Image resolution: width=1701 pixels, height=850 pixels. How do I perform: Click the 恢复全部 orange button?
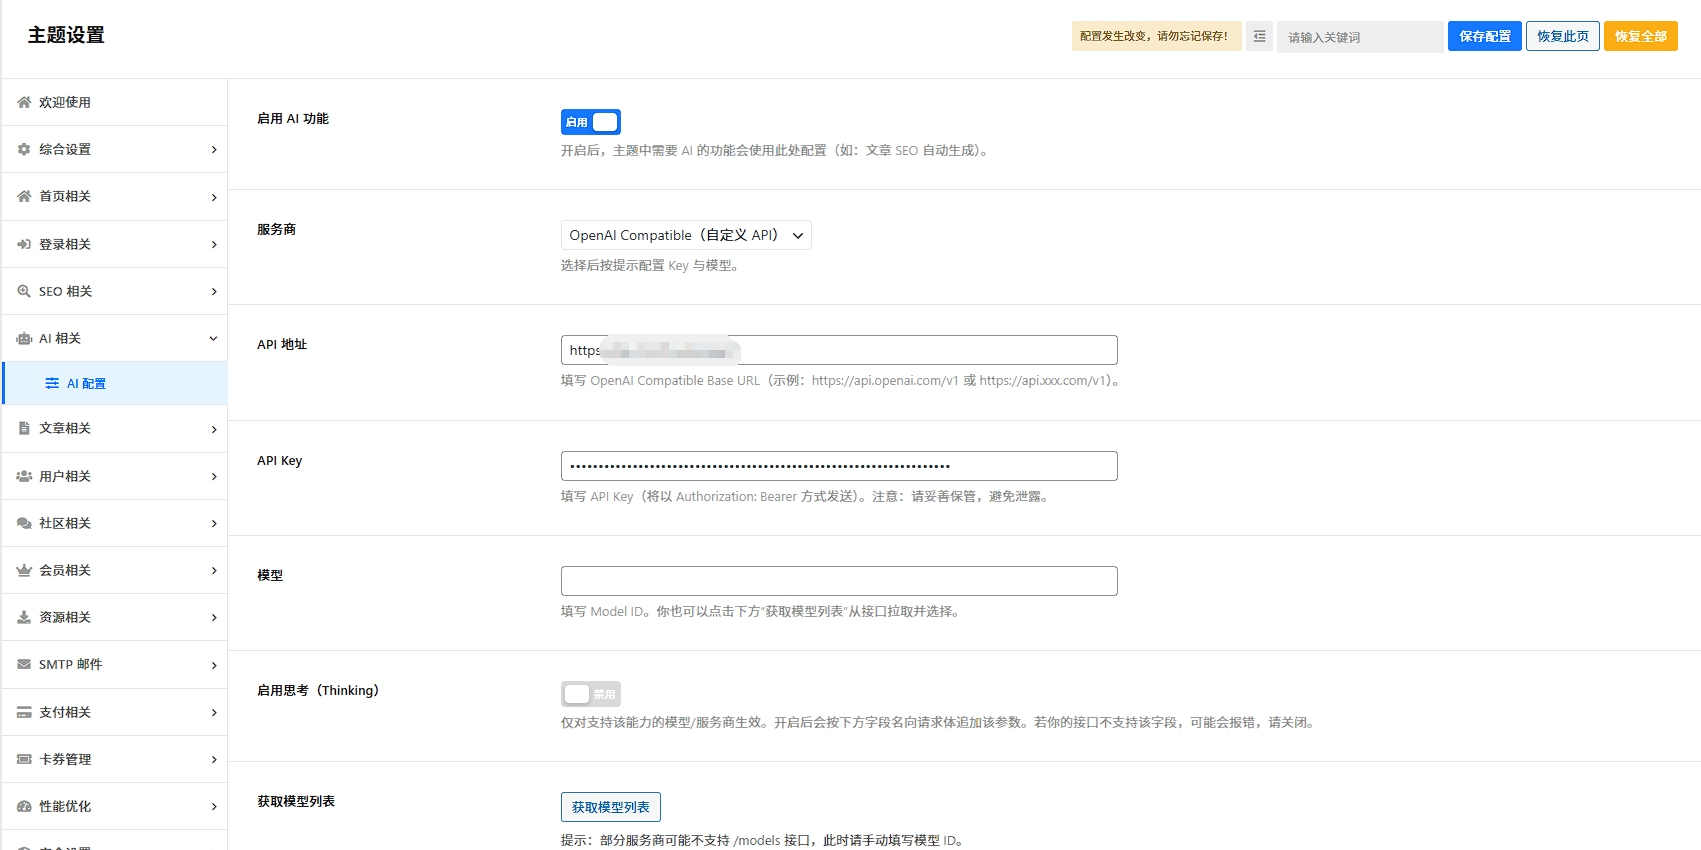point(1640,36)
